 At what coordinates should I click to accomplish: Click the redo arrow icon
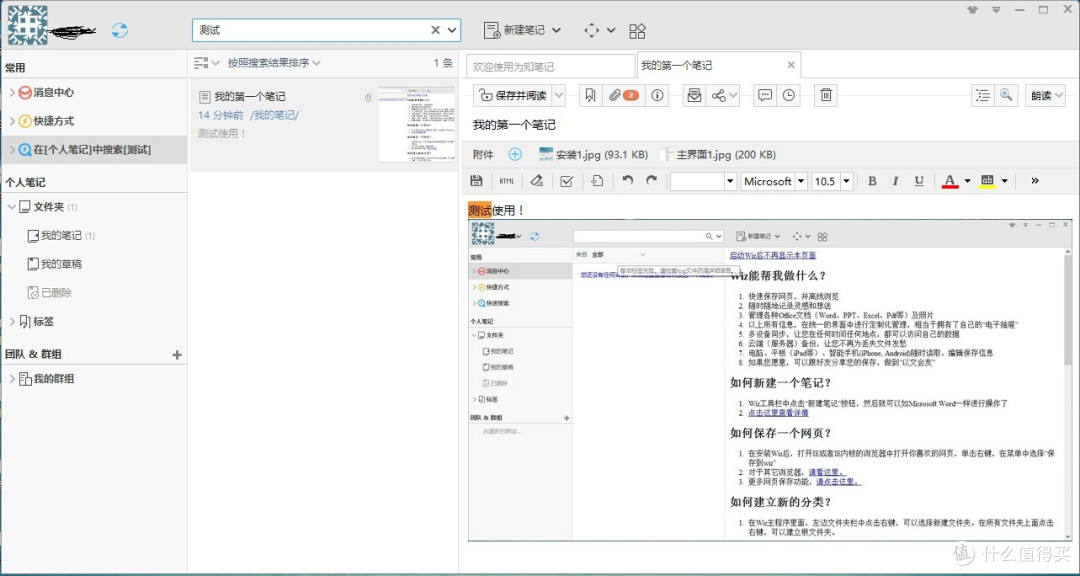click(x=651, y=181)
